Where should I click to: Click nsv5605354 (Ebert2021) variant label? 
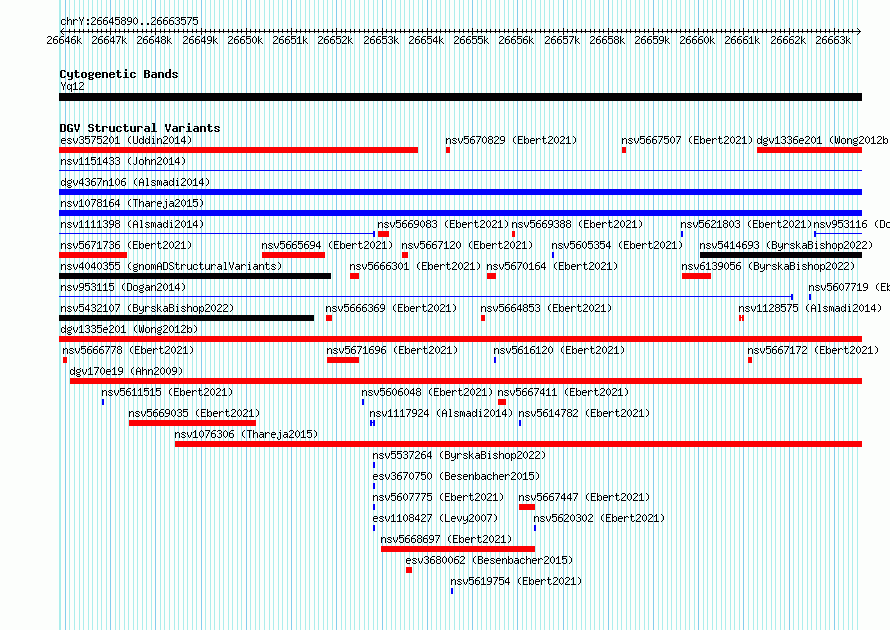click(x=617, y=245)
